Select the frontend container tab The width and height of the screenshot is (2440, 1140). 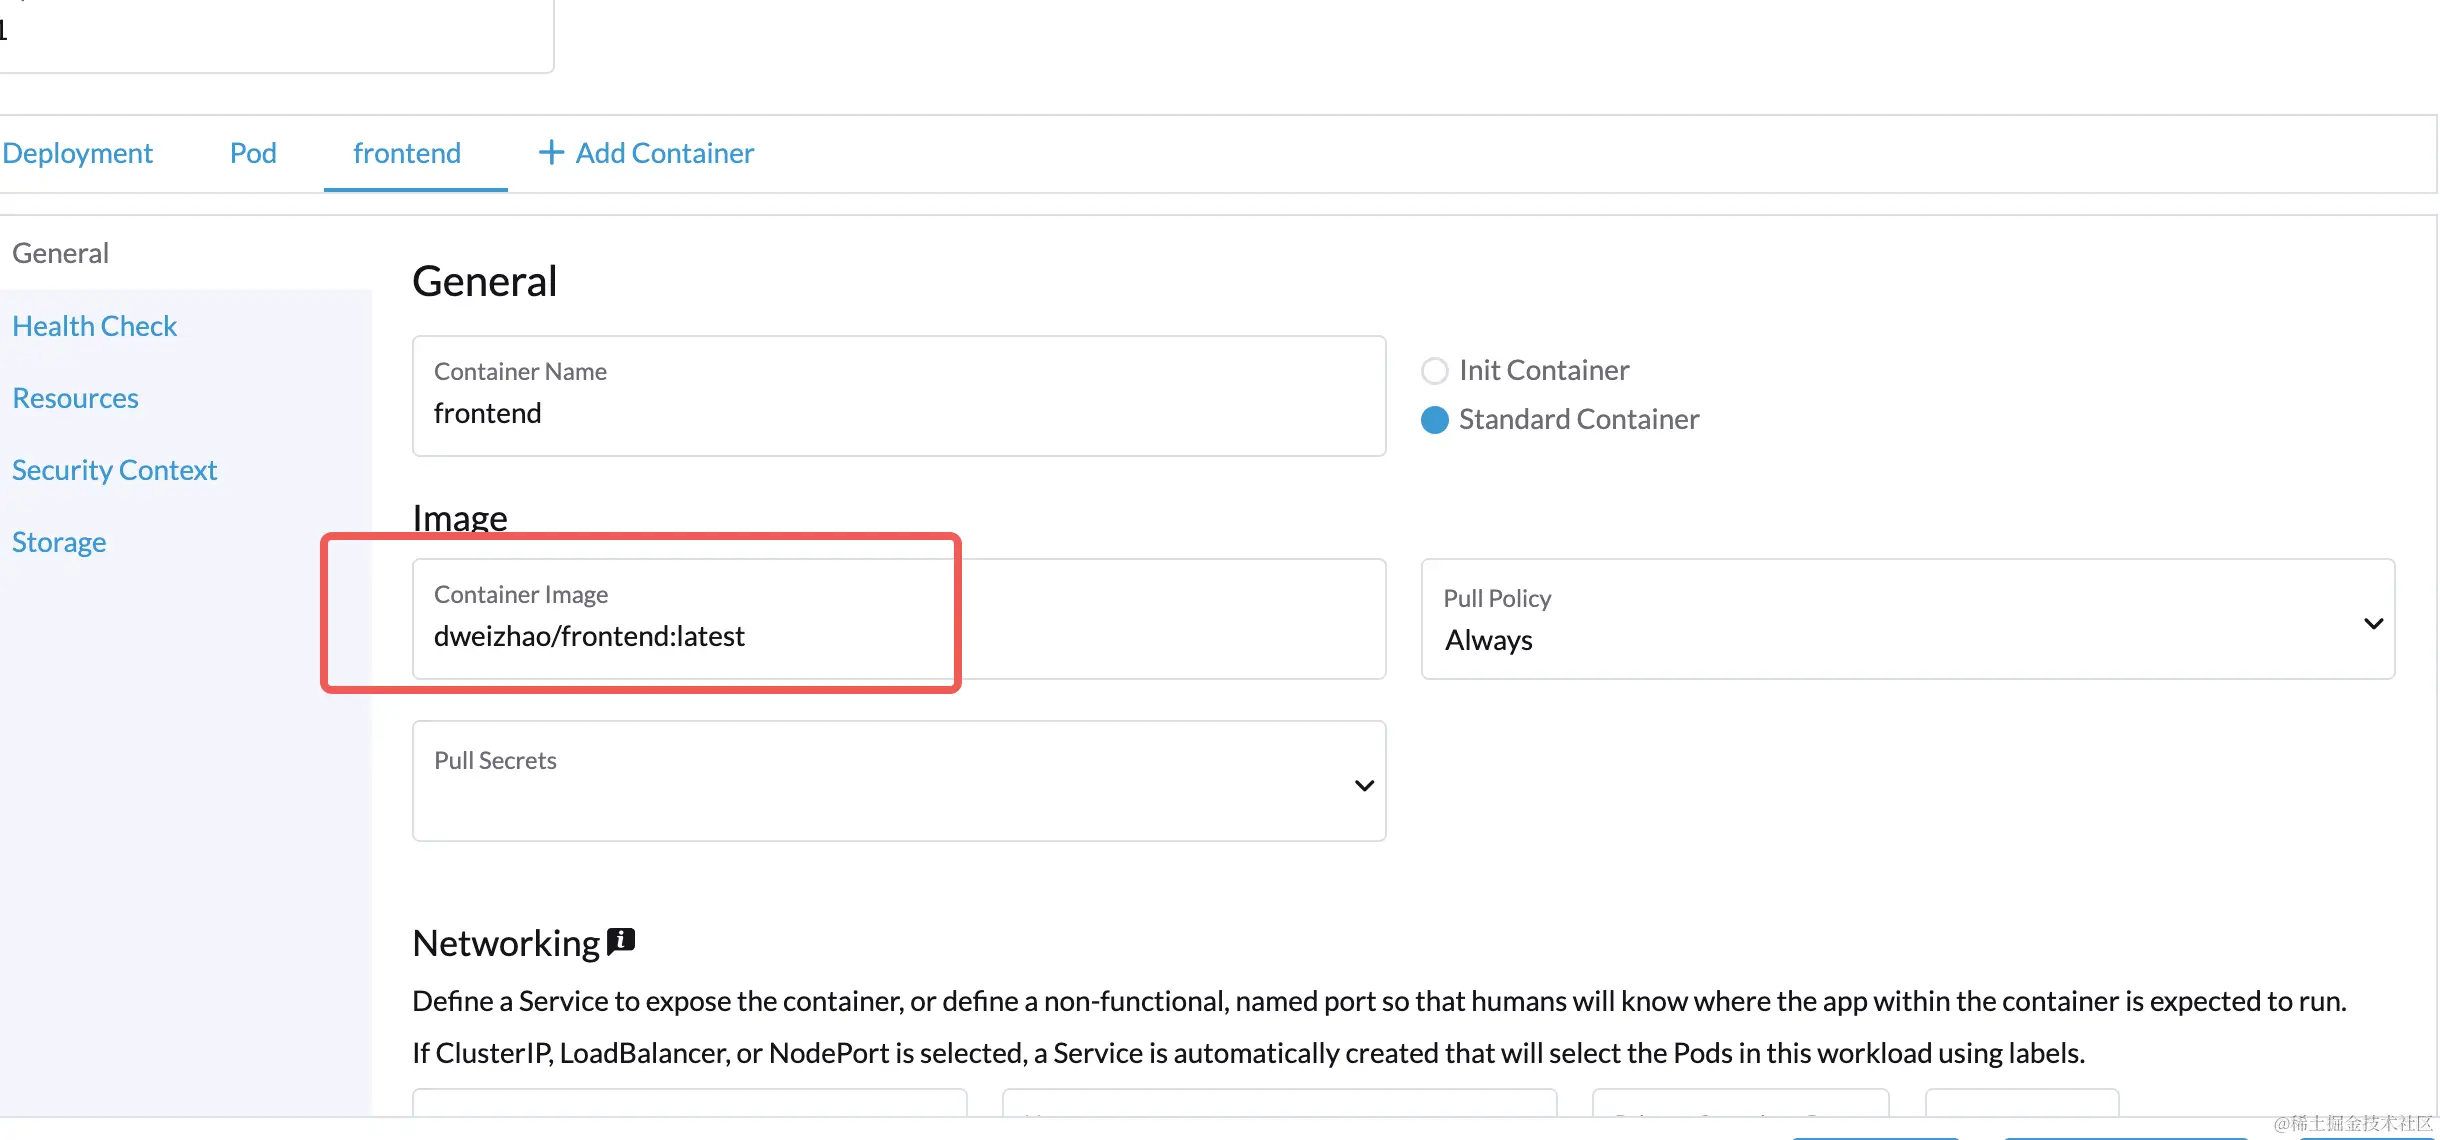407,153
